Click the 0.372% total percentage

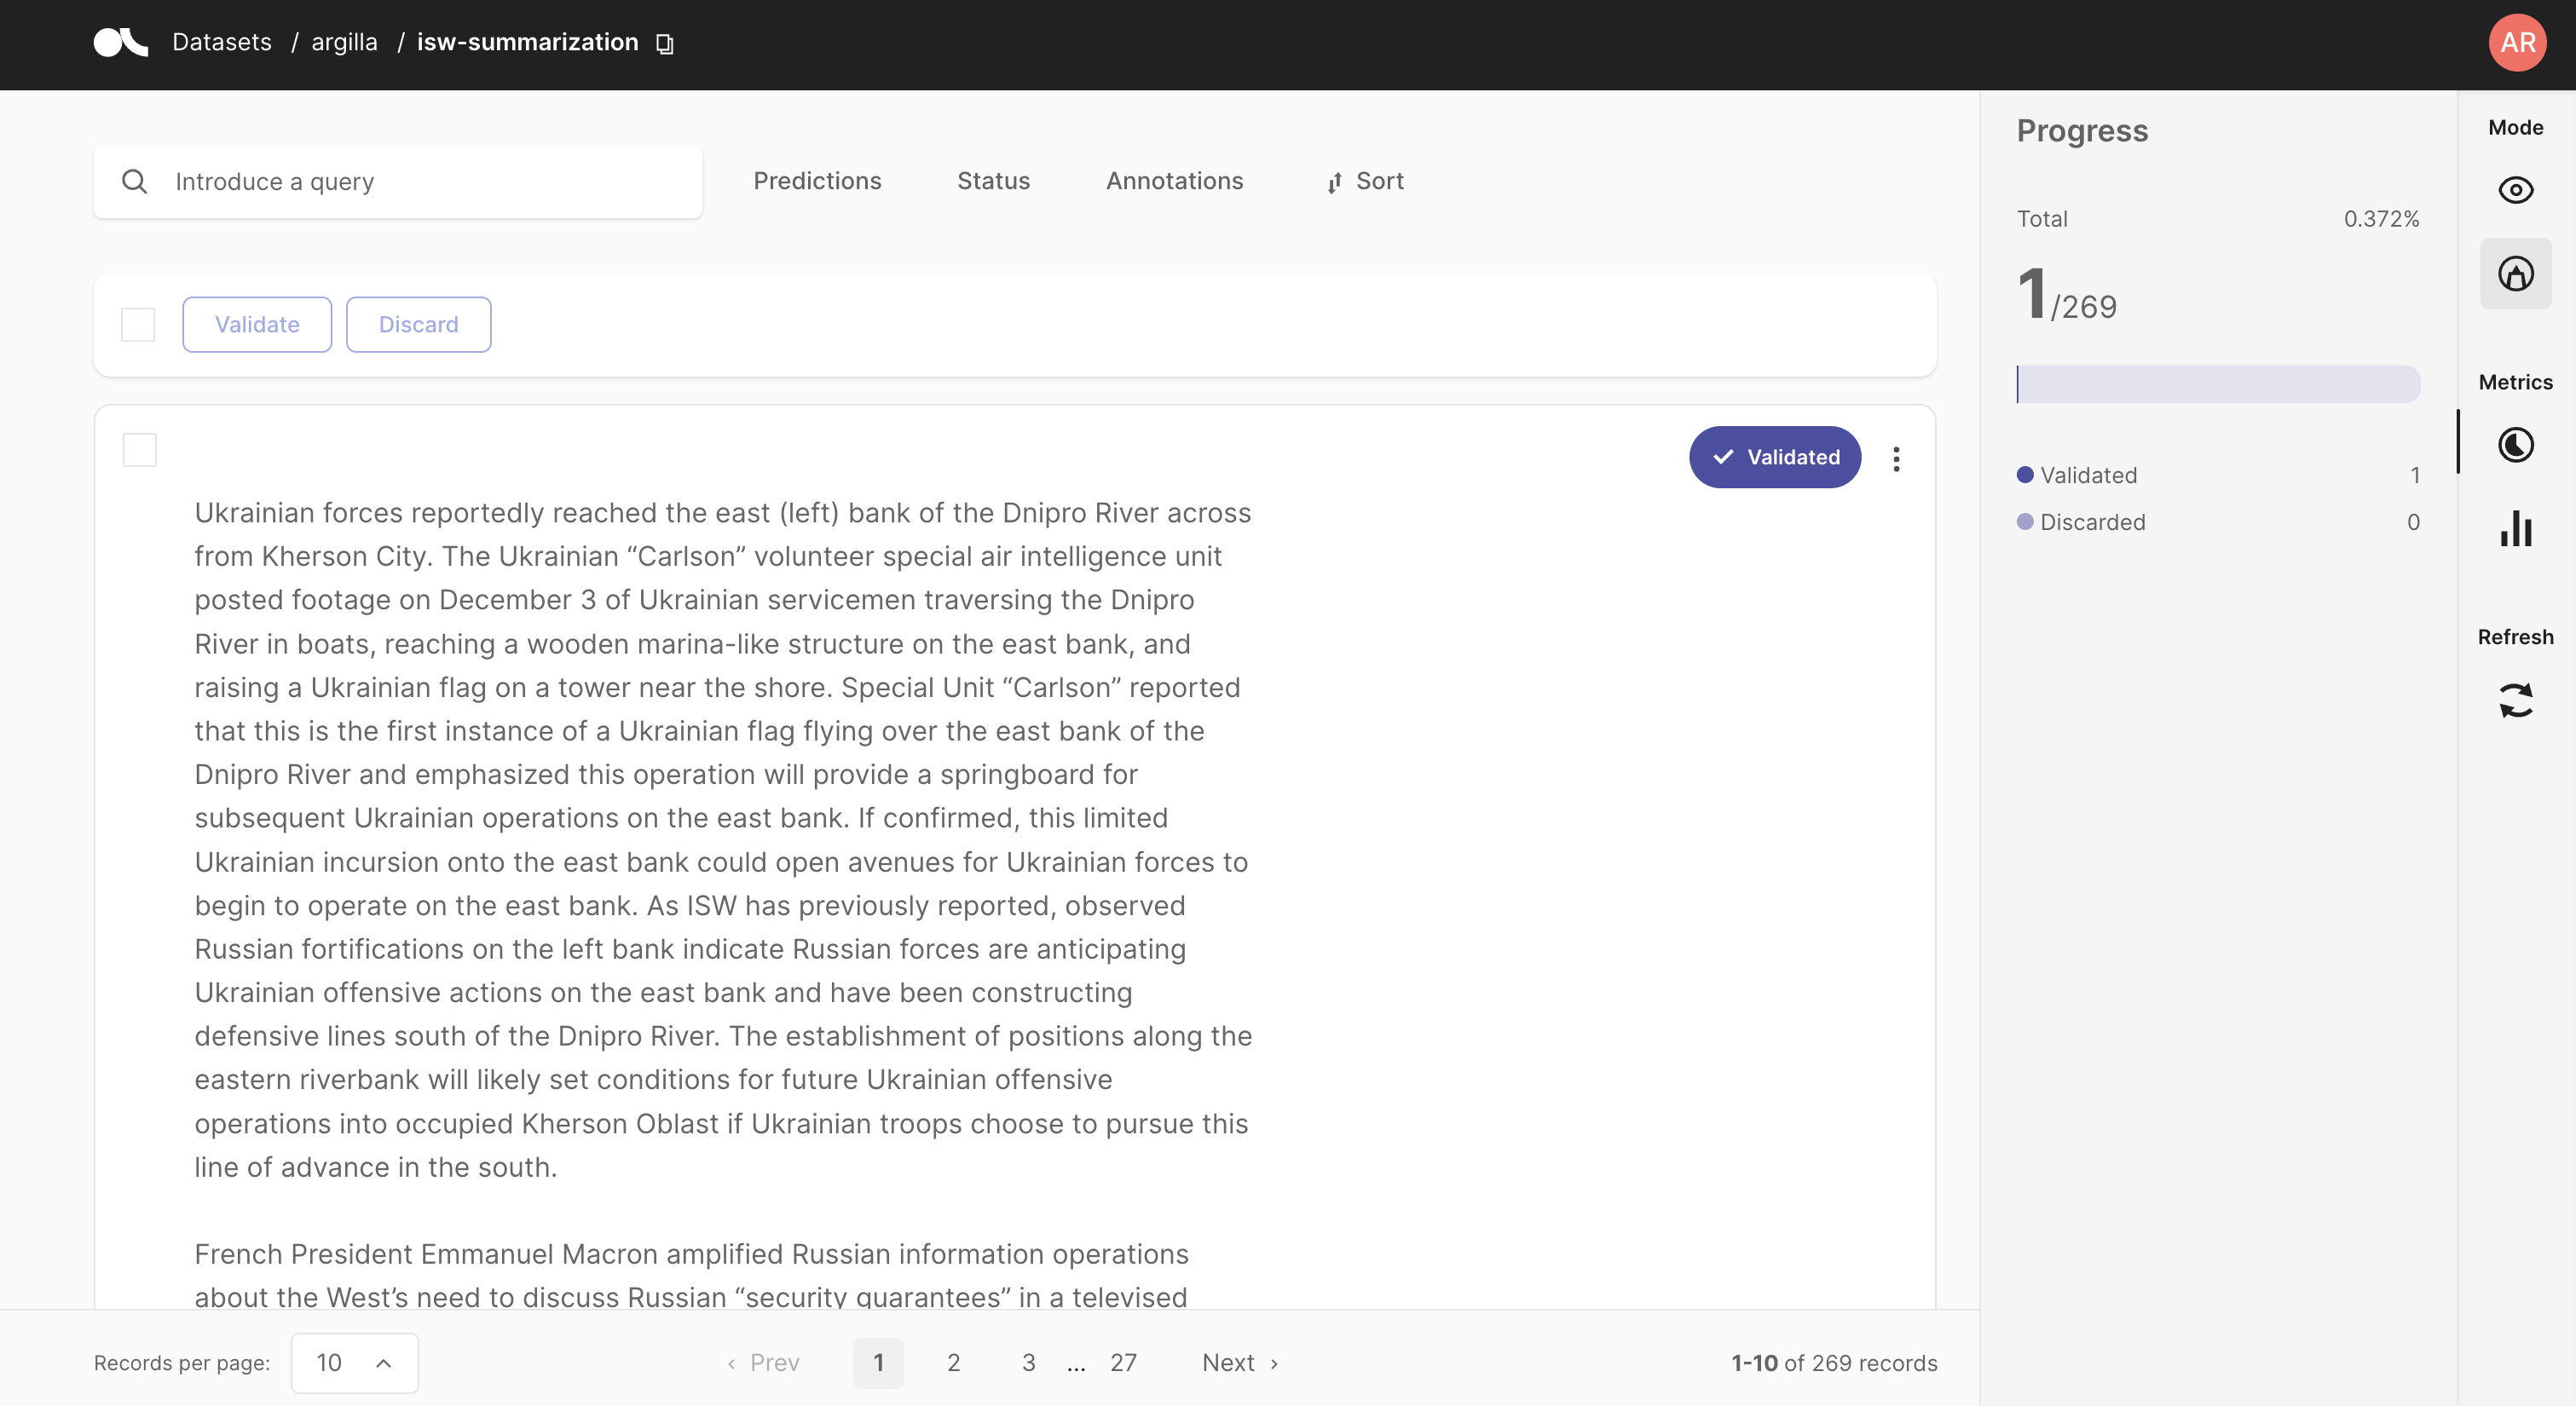2381,219
